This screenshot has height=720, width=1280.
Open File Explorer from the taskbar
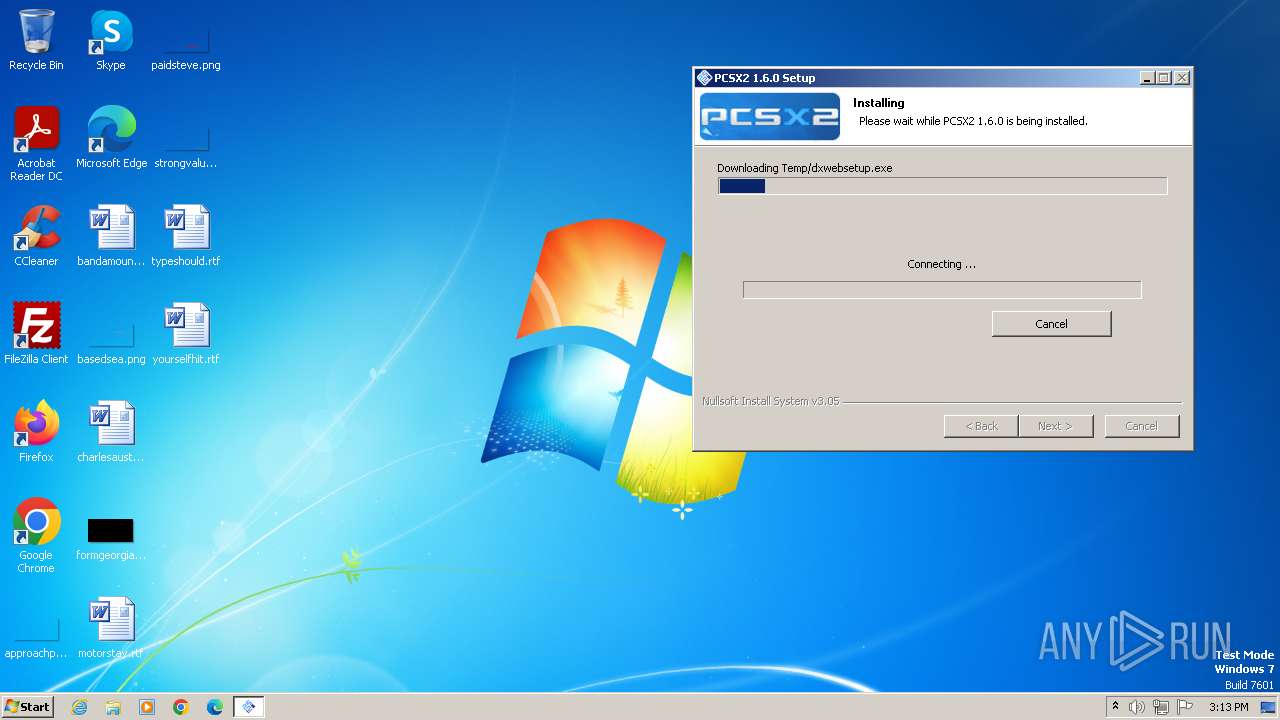coord(113,707)
